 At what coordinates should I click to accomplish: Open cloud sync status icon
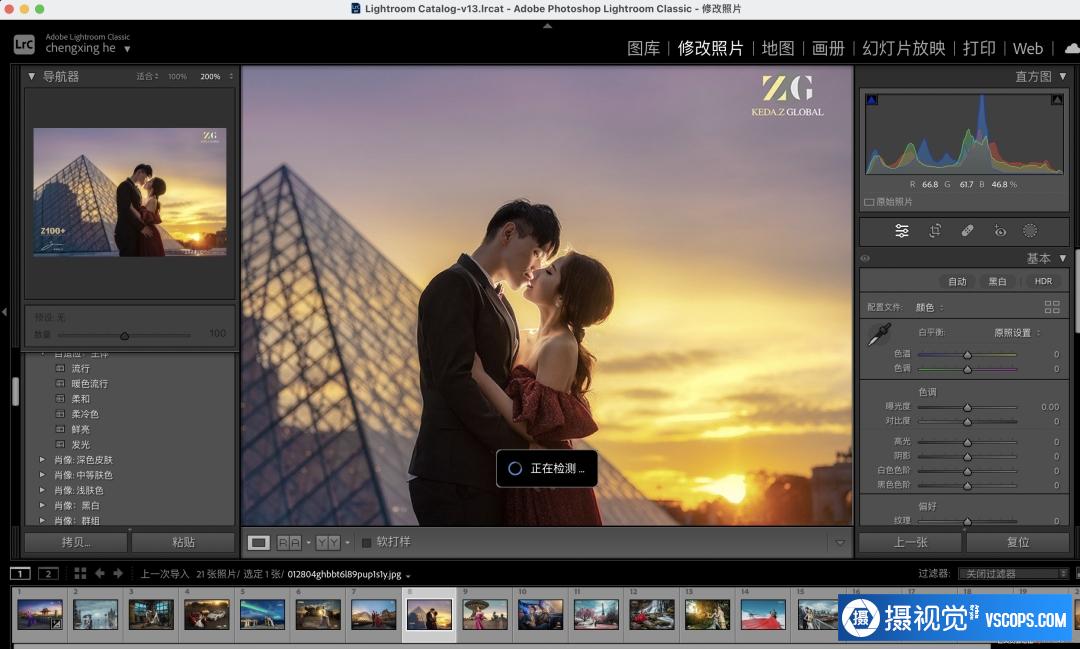pos(1072,48)
